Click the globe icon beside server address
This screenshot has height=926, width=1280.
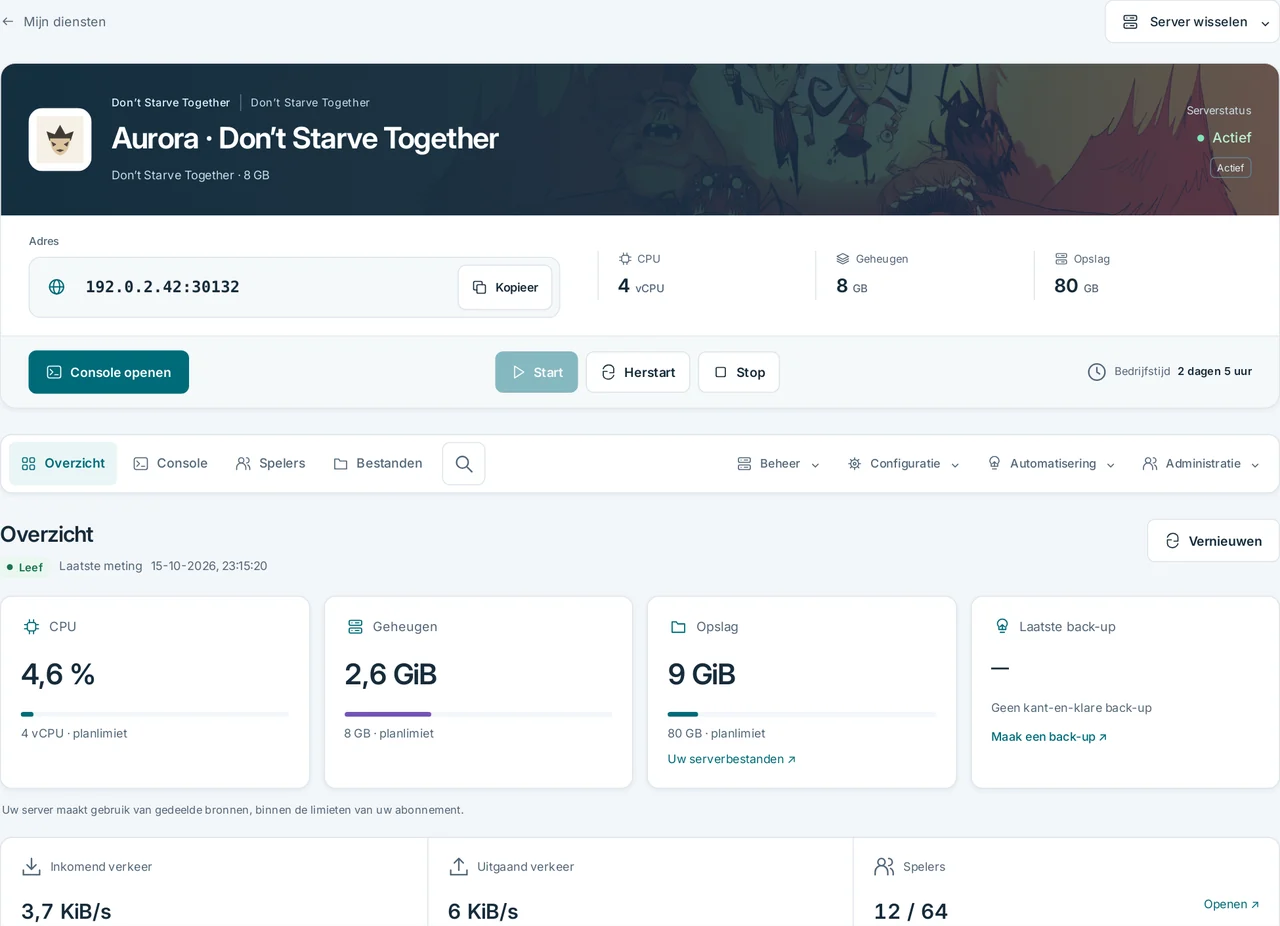point(57,287)
